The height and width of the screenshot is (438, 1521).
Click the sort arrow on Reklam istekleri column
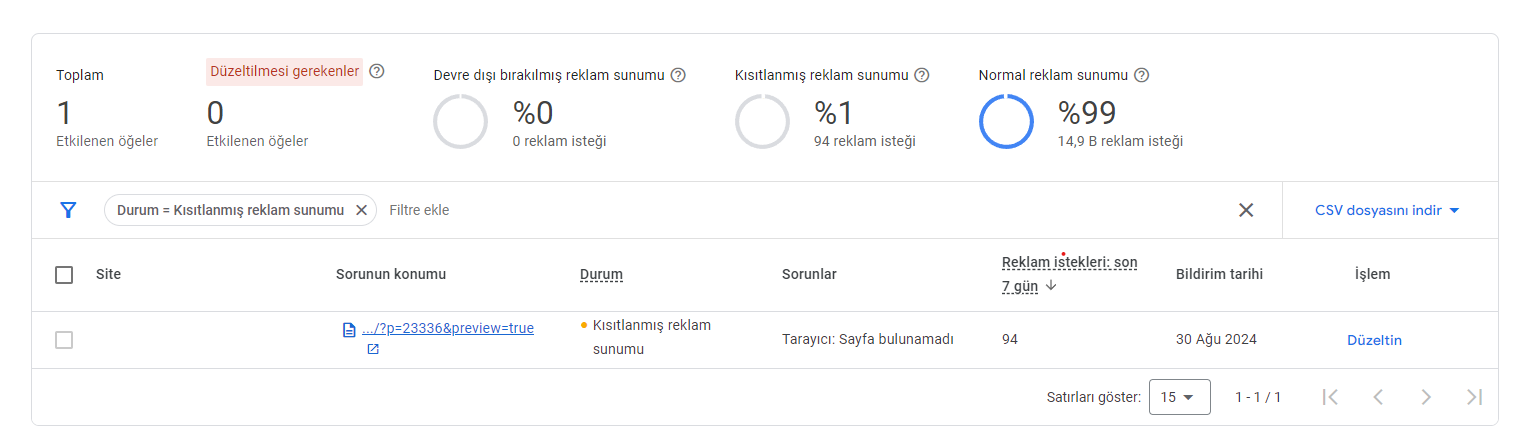[1052, 286]
